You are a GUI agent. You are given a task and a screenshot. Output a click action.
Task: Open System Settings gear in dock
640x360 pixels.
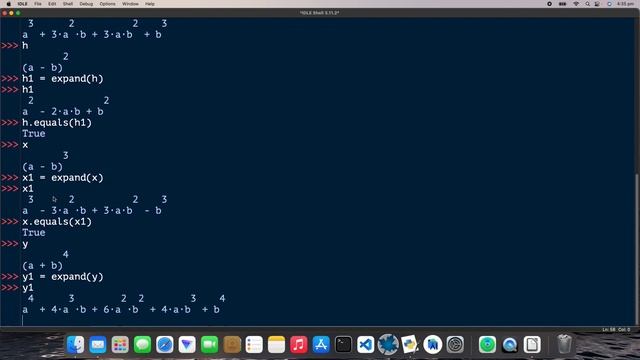click(455, 344)
